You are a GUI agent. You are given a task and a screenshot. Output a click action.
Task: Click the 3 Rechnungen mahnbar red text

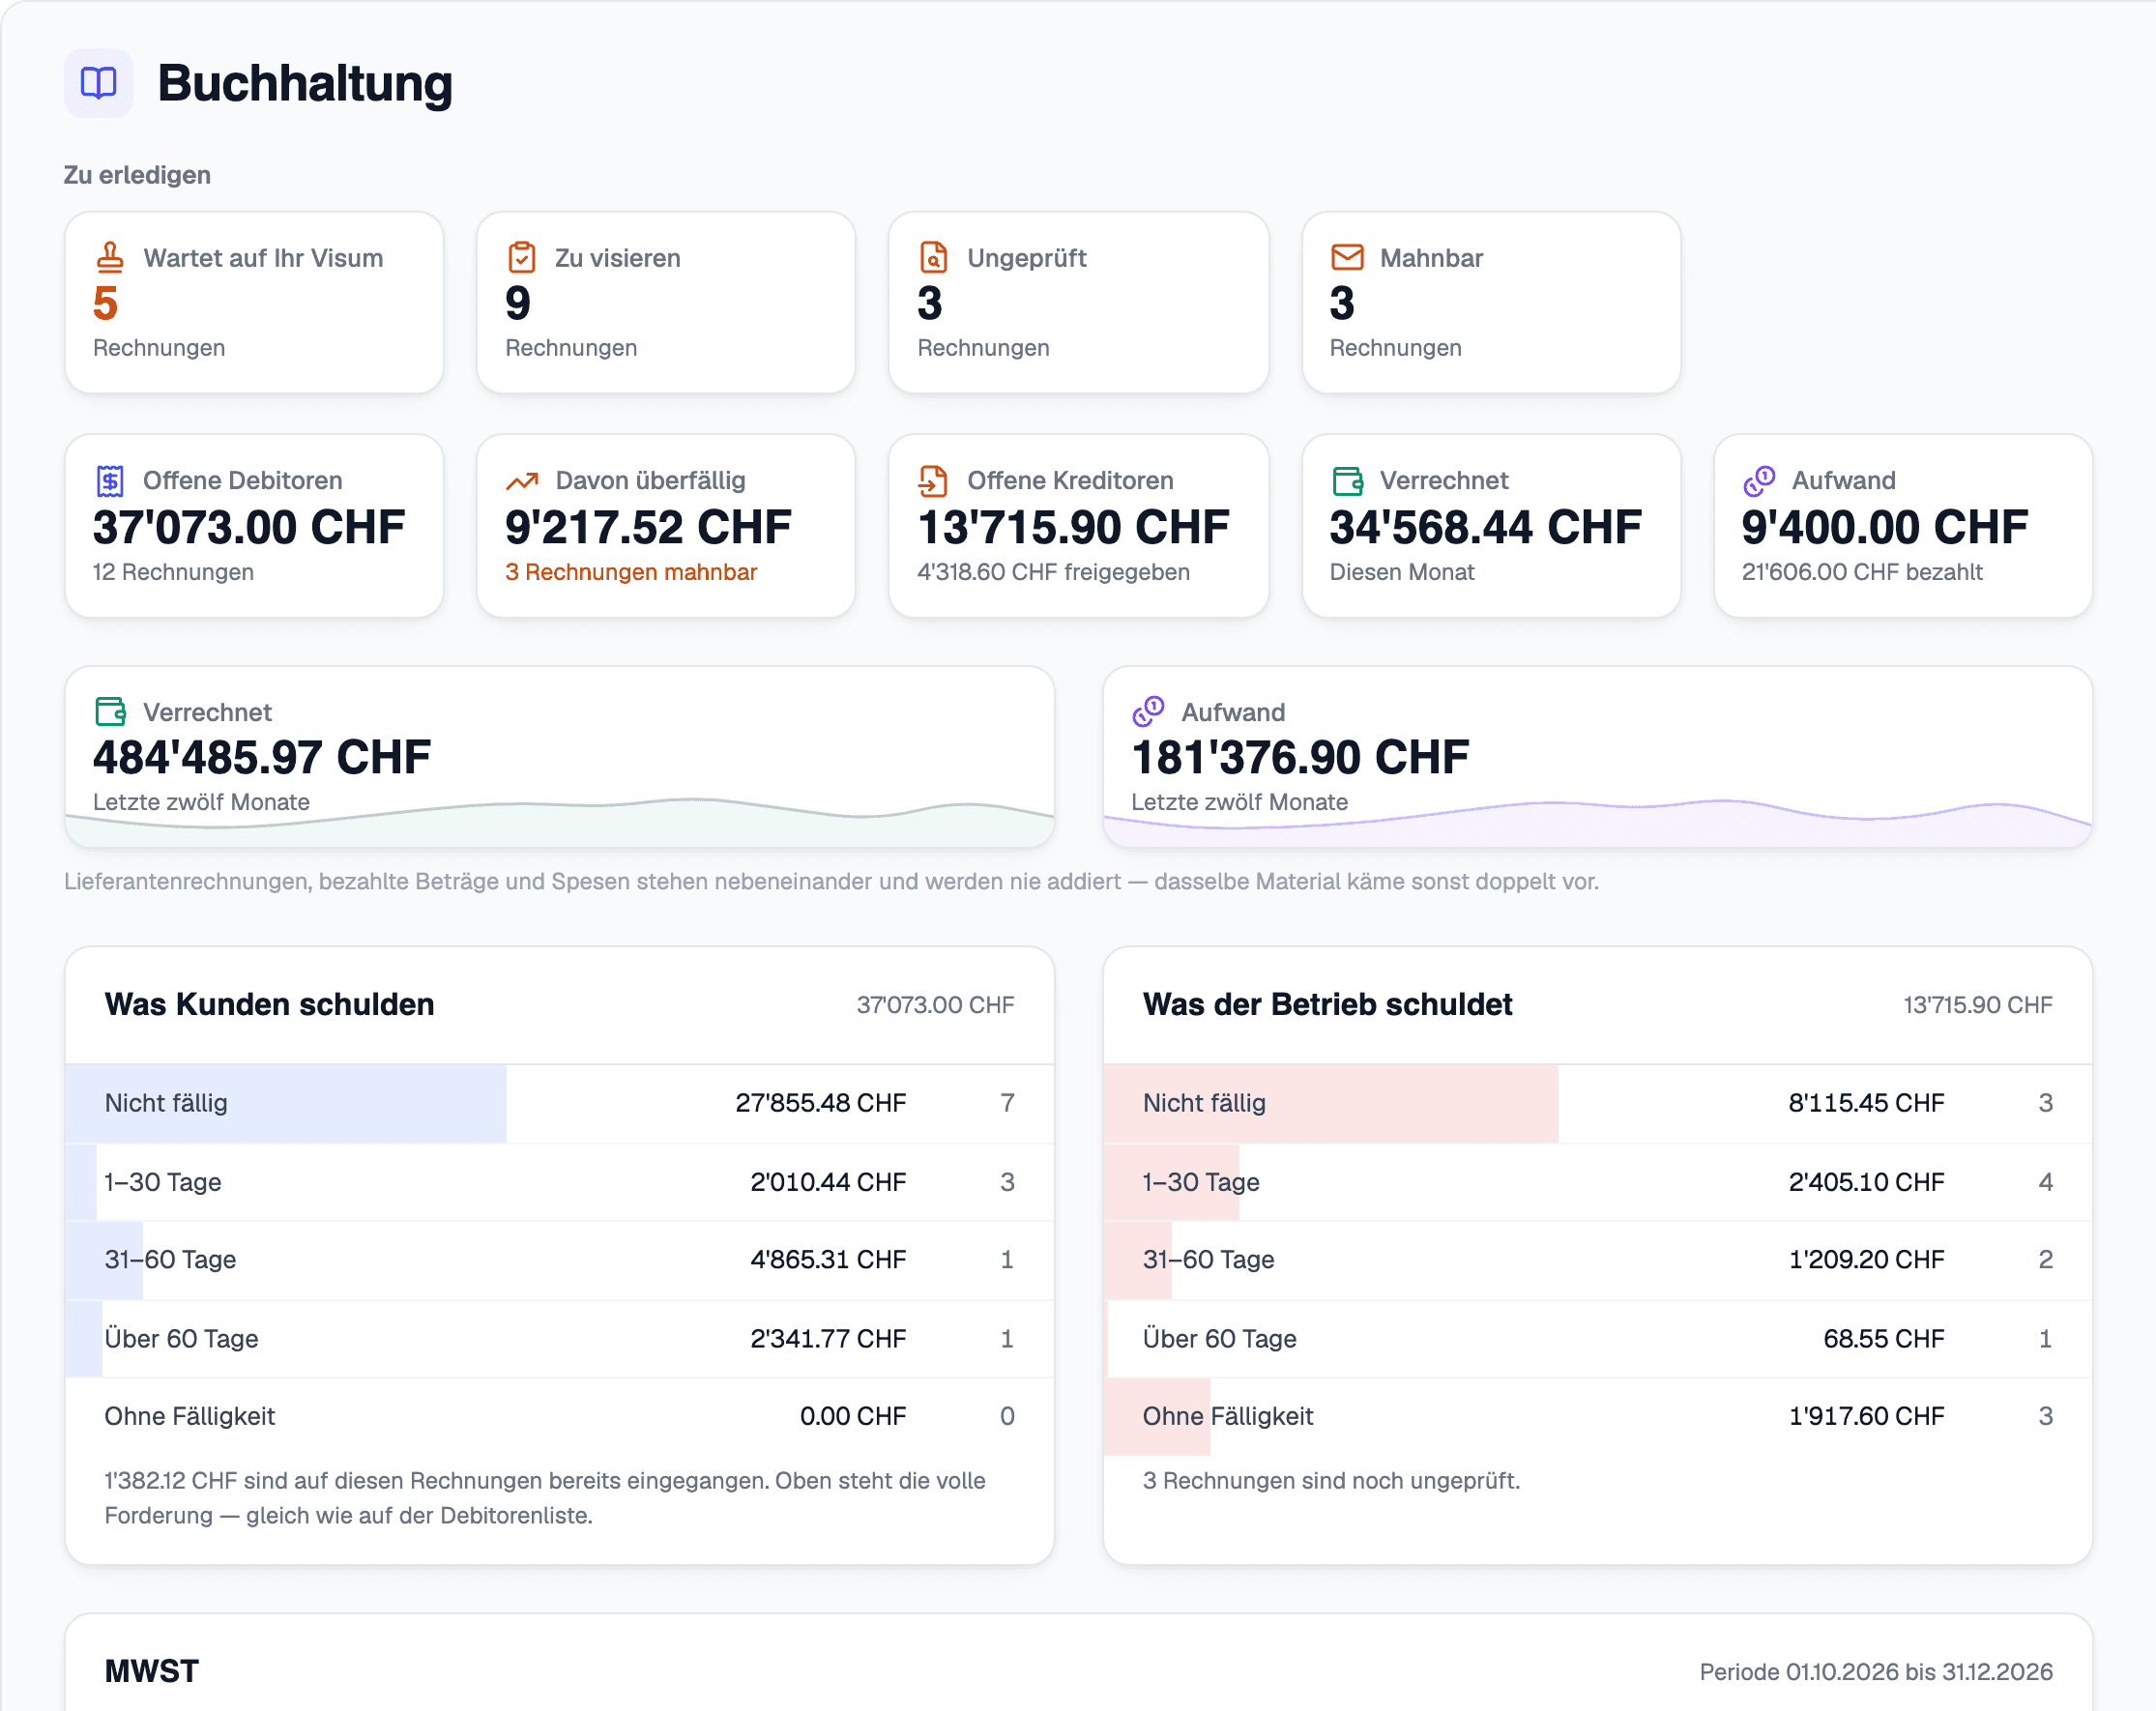coord(631,572)
